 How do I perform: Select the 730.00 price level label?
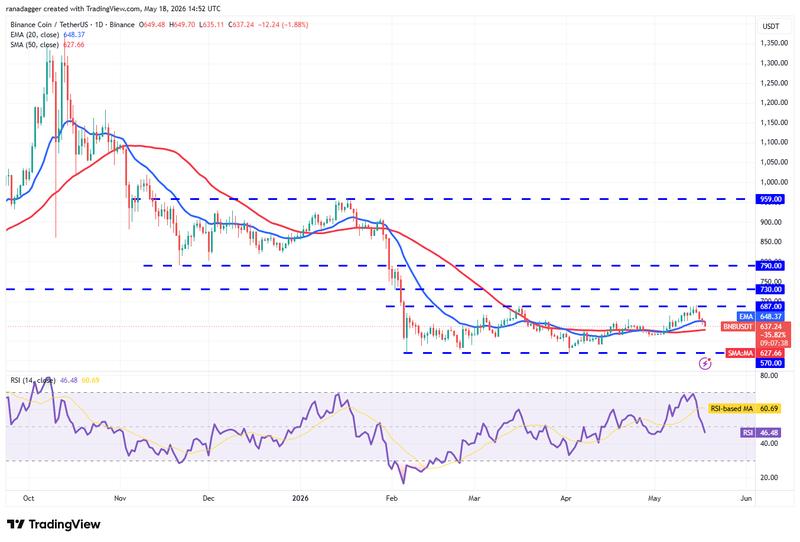pyautogui.click(x=769, y=289)
